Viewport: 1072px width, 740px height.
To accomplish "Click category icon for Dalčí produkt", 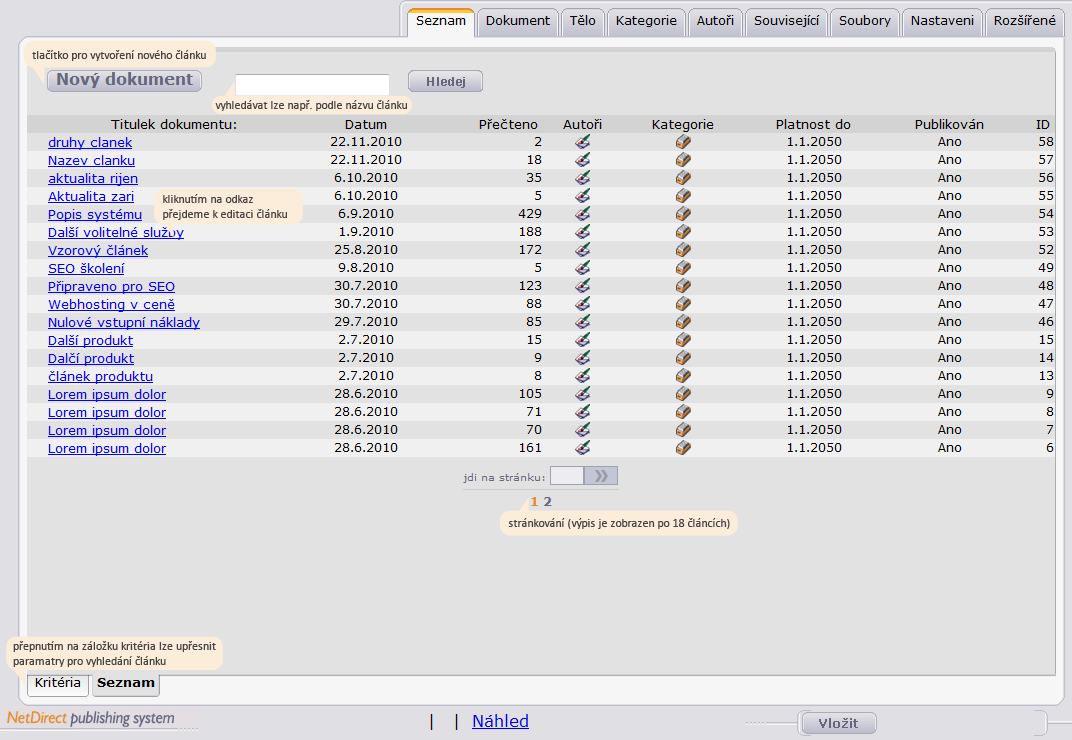I will pyautogui.click(x=683, y=358).
